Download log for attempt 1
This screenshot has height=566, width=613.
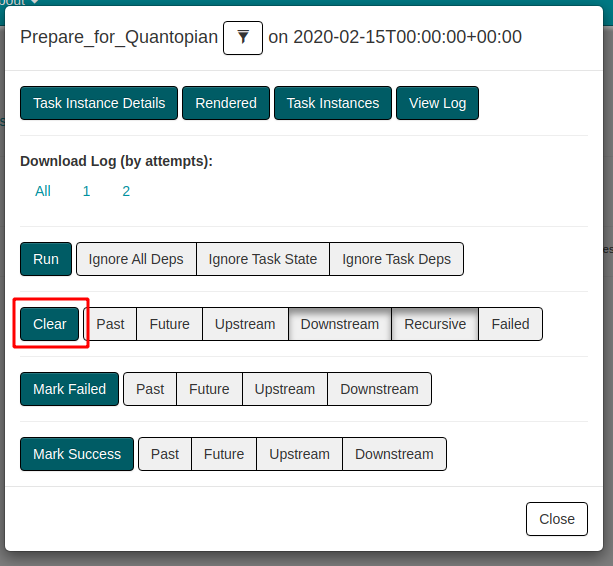coord(86,191)
